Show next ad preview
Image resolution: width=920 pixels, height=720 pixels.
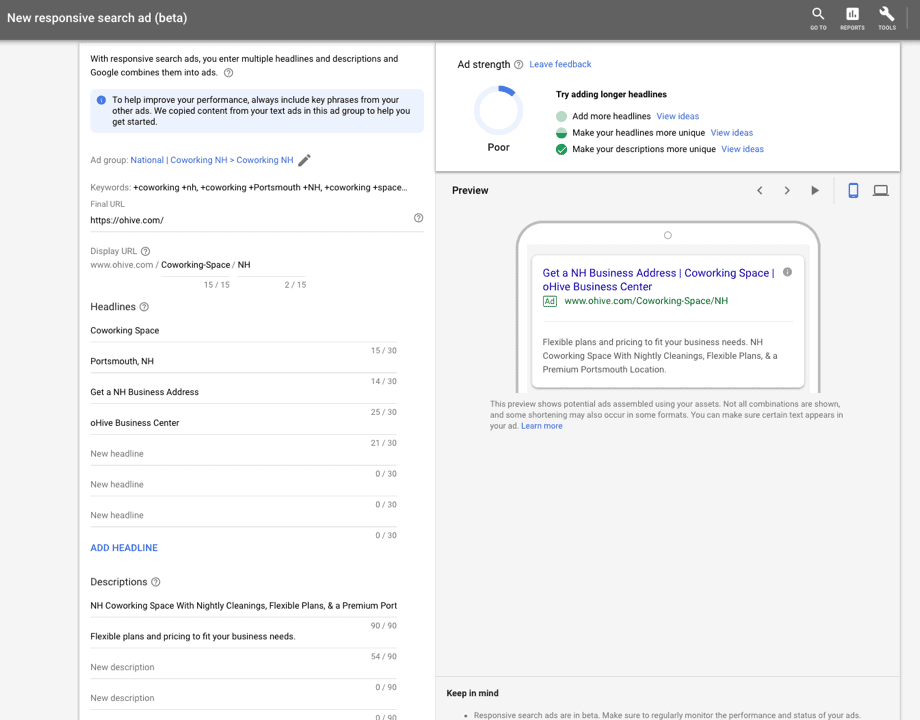[x=787, y=190]
